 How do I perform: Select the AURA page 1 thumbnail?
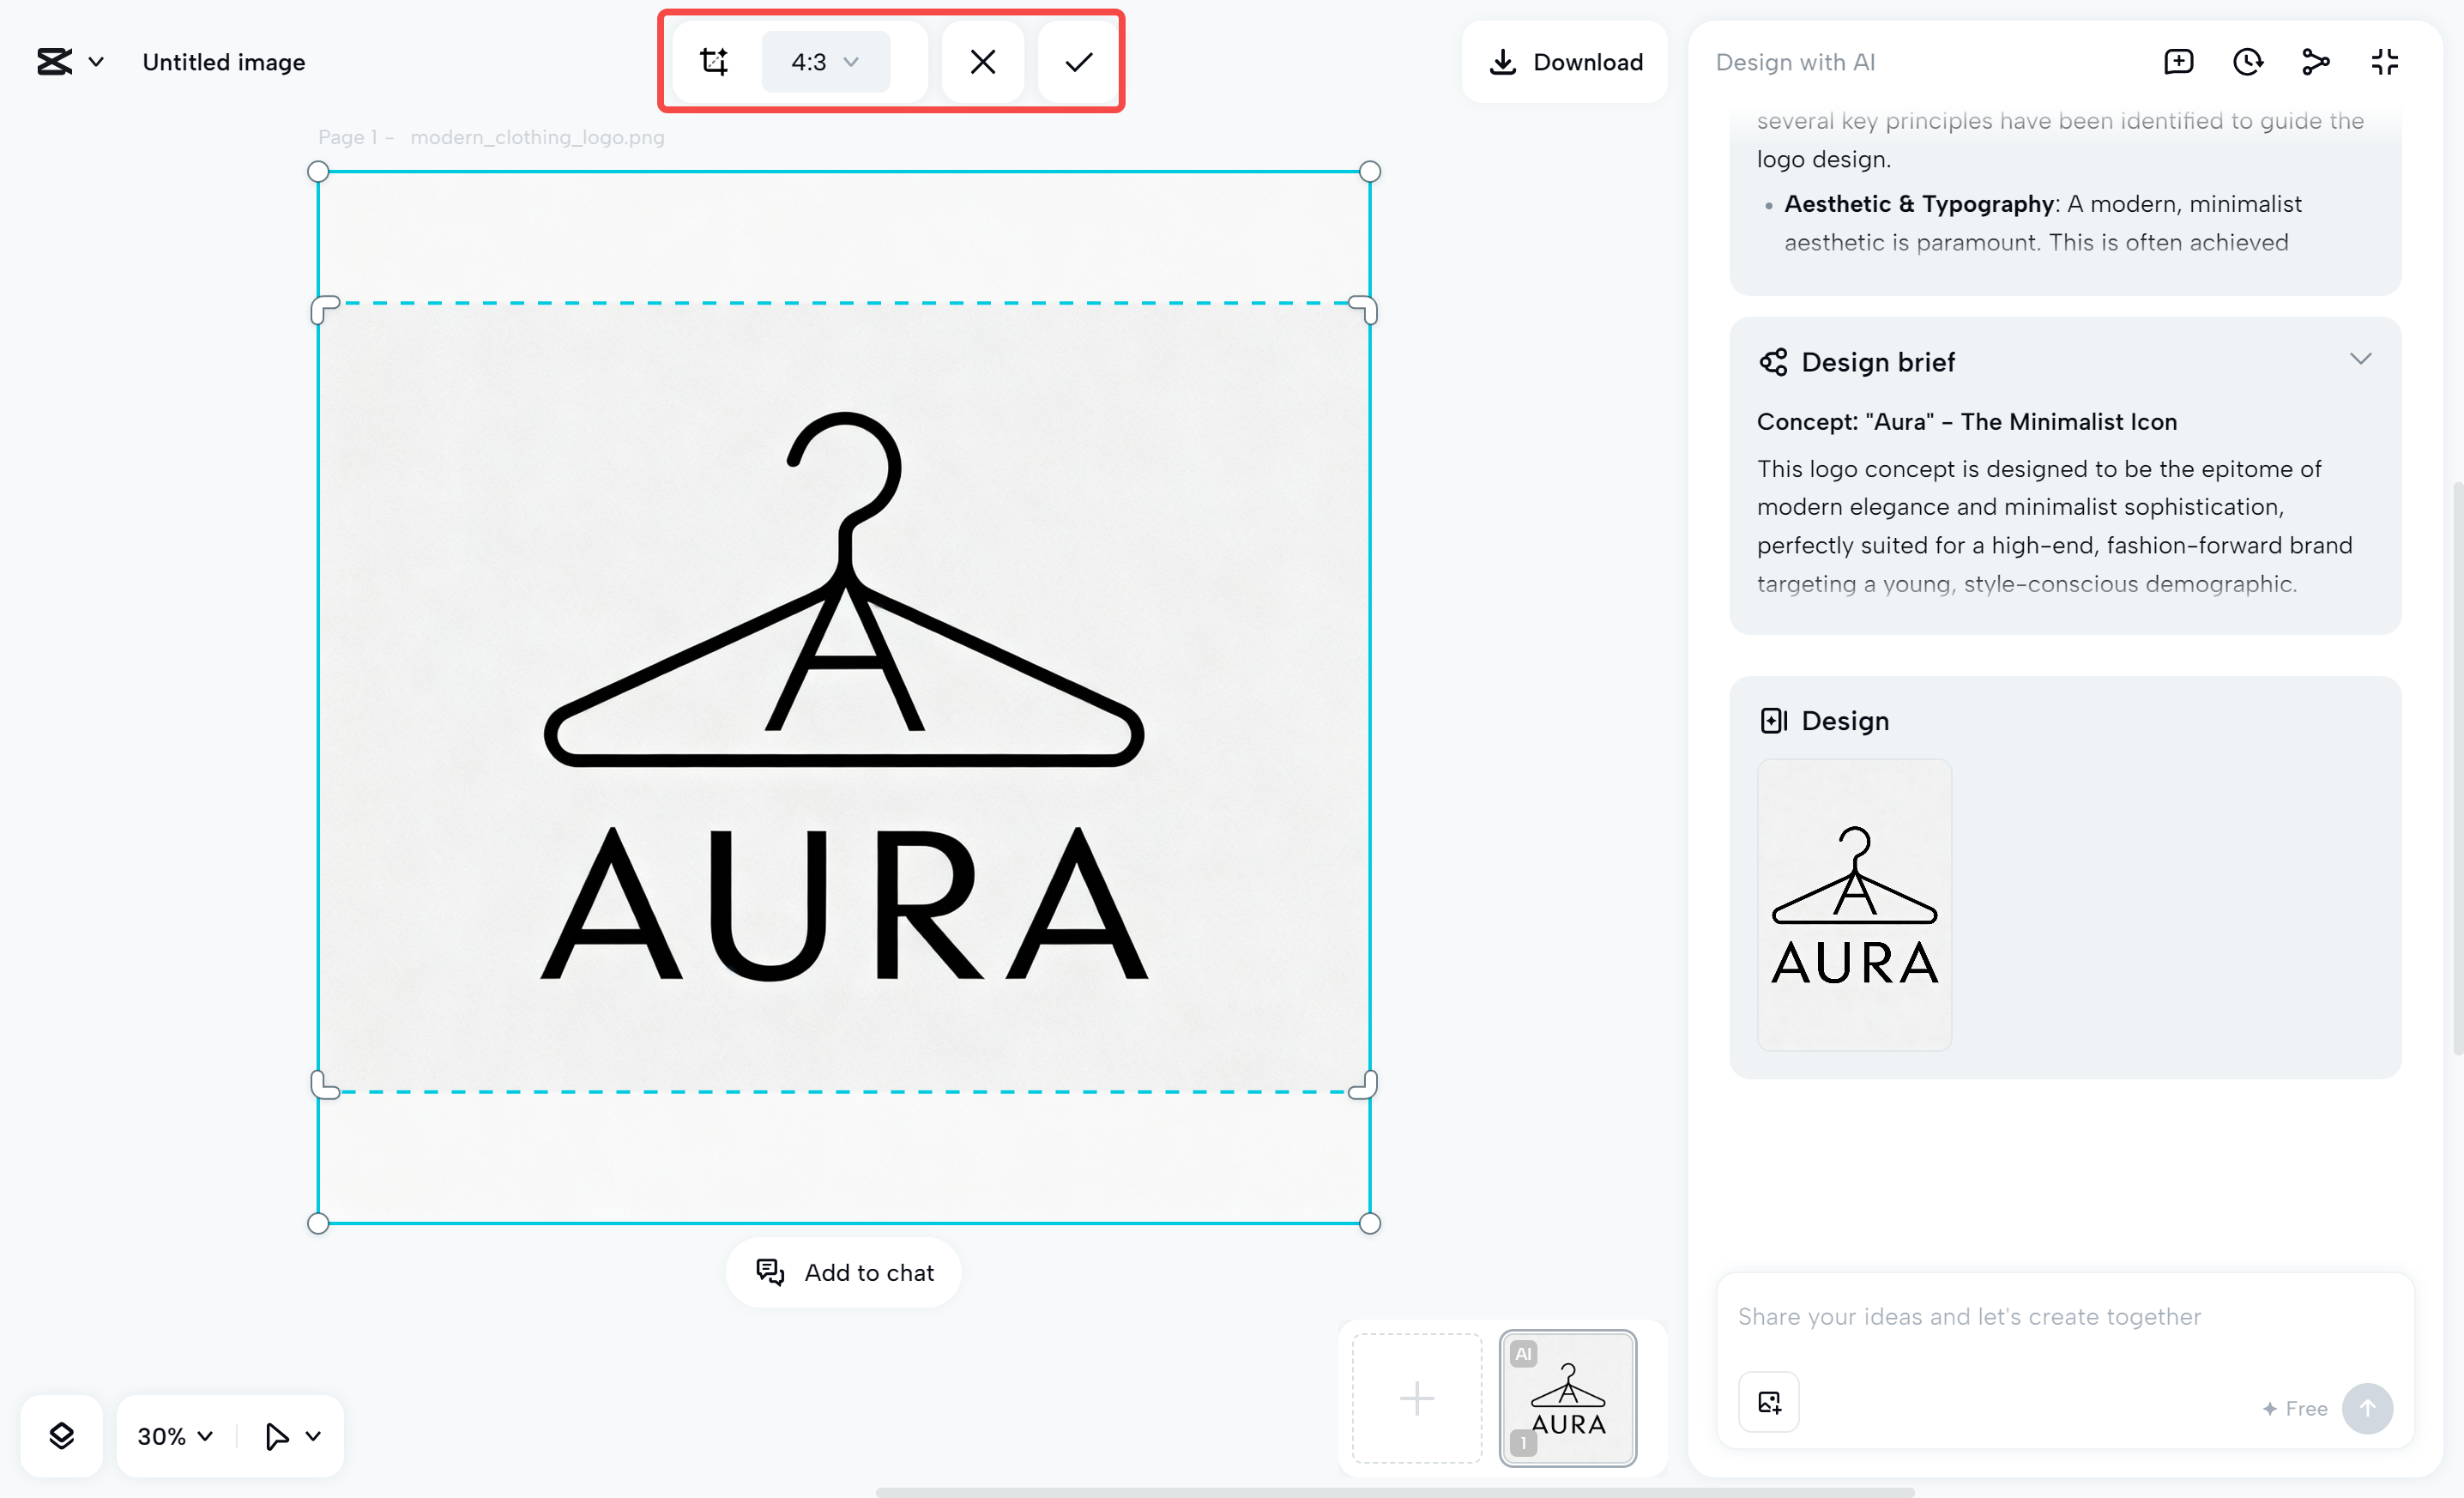coord(1567,1397)
